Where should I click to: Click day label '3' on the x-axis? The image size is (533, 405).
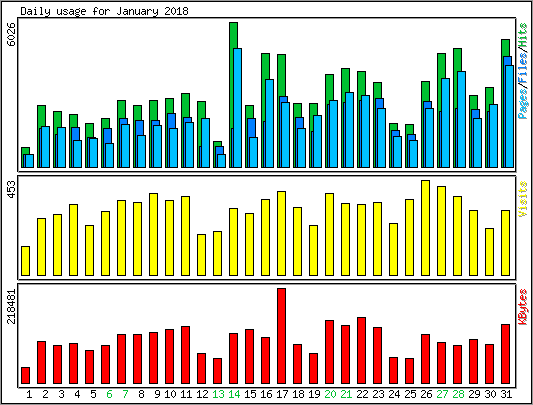coord(61,394)
